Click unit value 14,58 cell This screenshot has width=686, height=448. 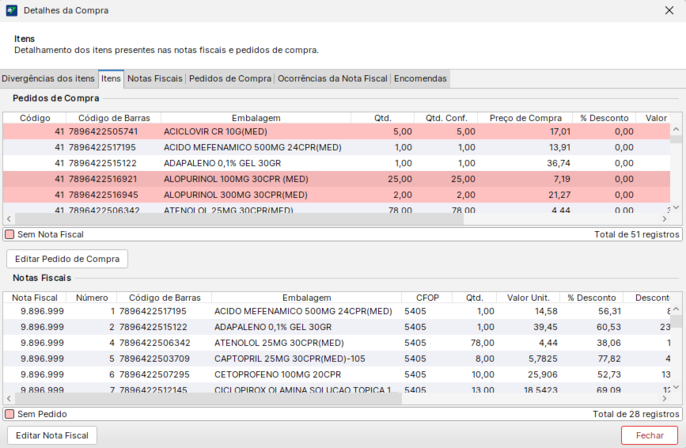547,312
